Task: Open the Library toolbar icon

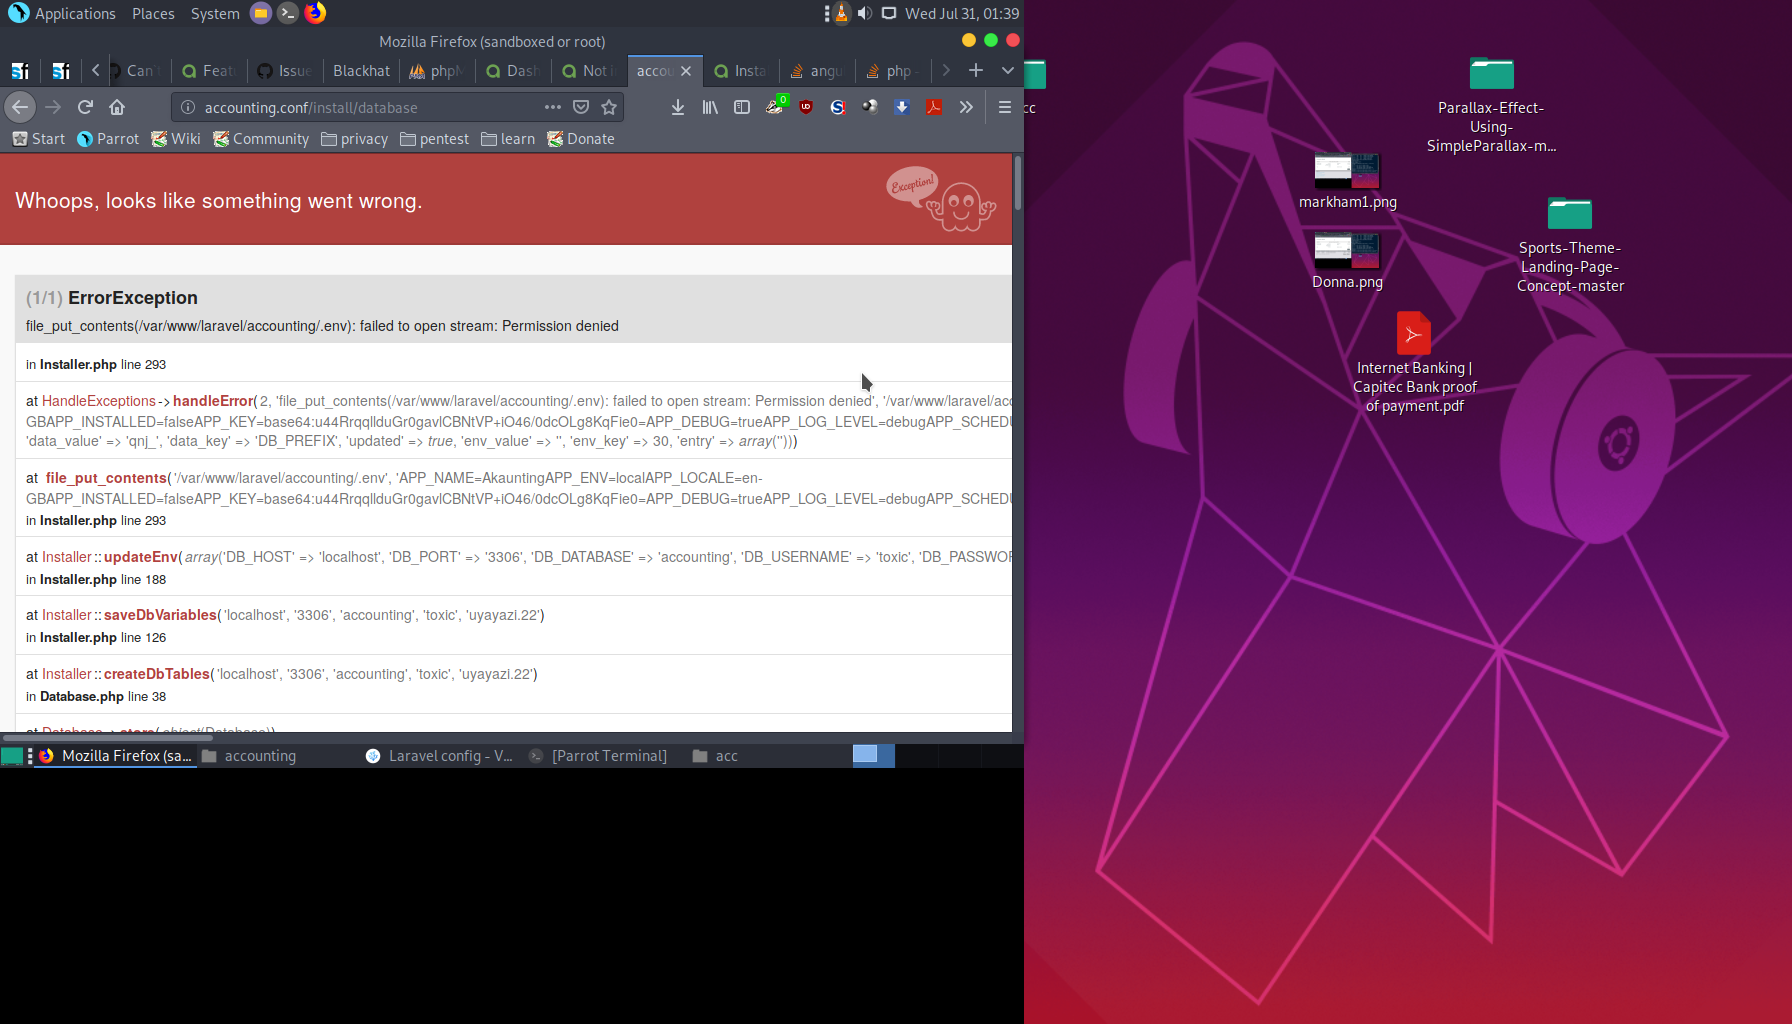Action: (x=710, y=107)
